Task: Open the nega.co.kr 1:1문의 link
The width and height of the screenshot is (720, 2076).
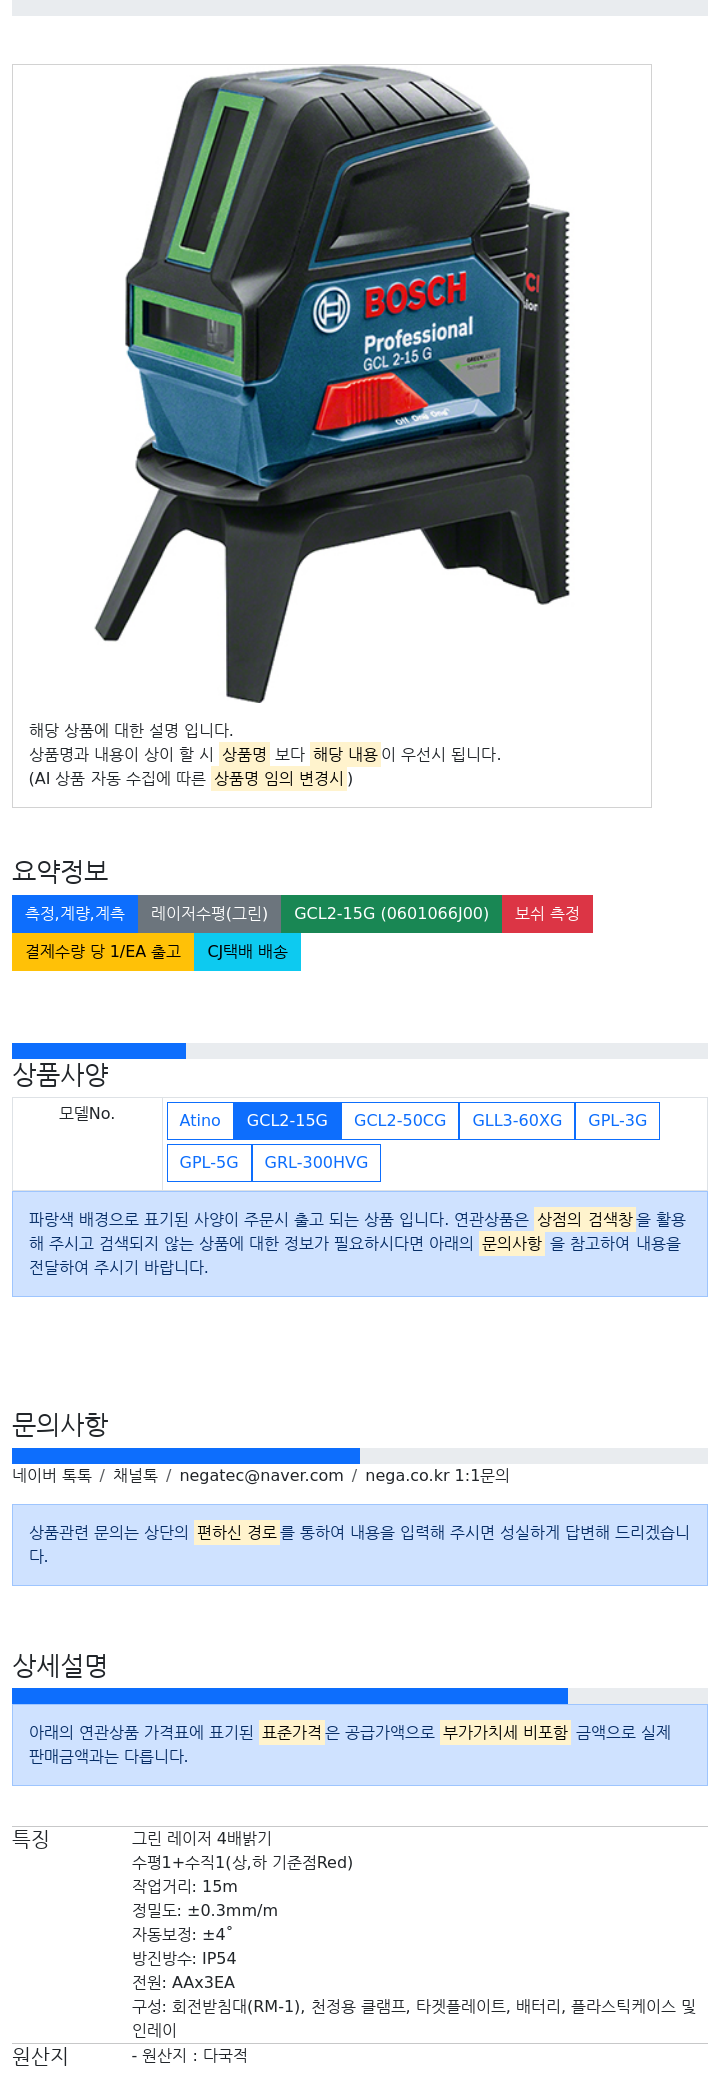Action: pos(437,1476)
